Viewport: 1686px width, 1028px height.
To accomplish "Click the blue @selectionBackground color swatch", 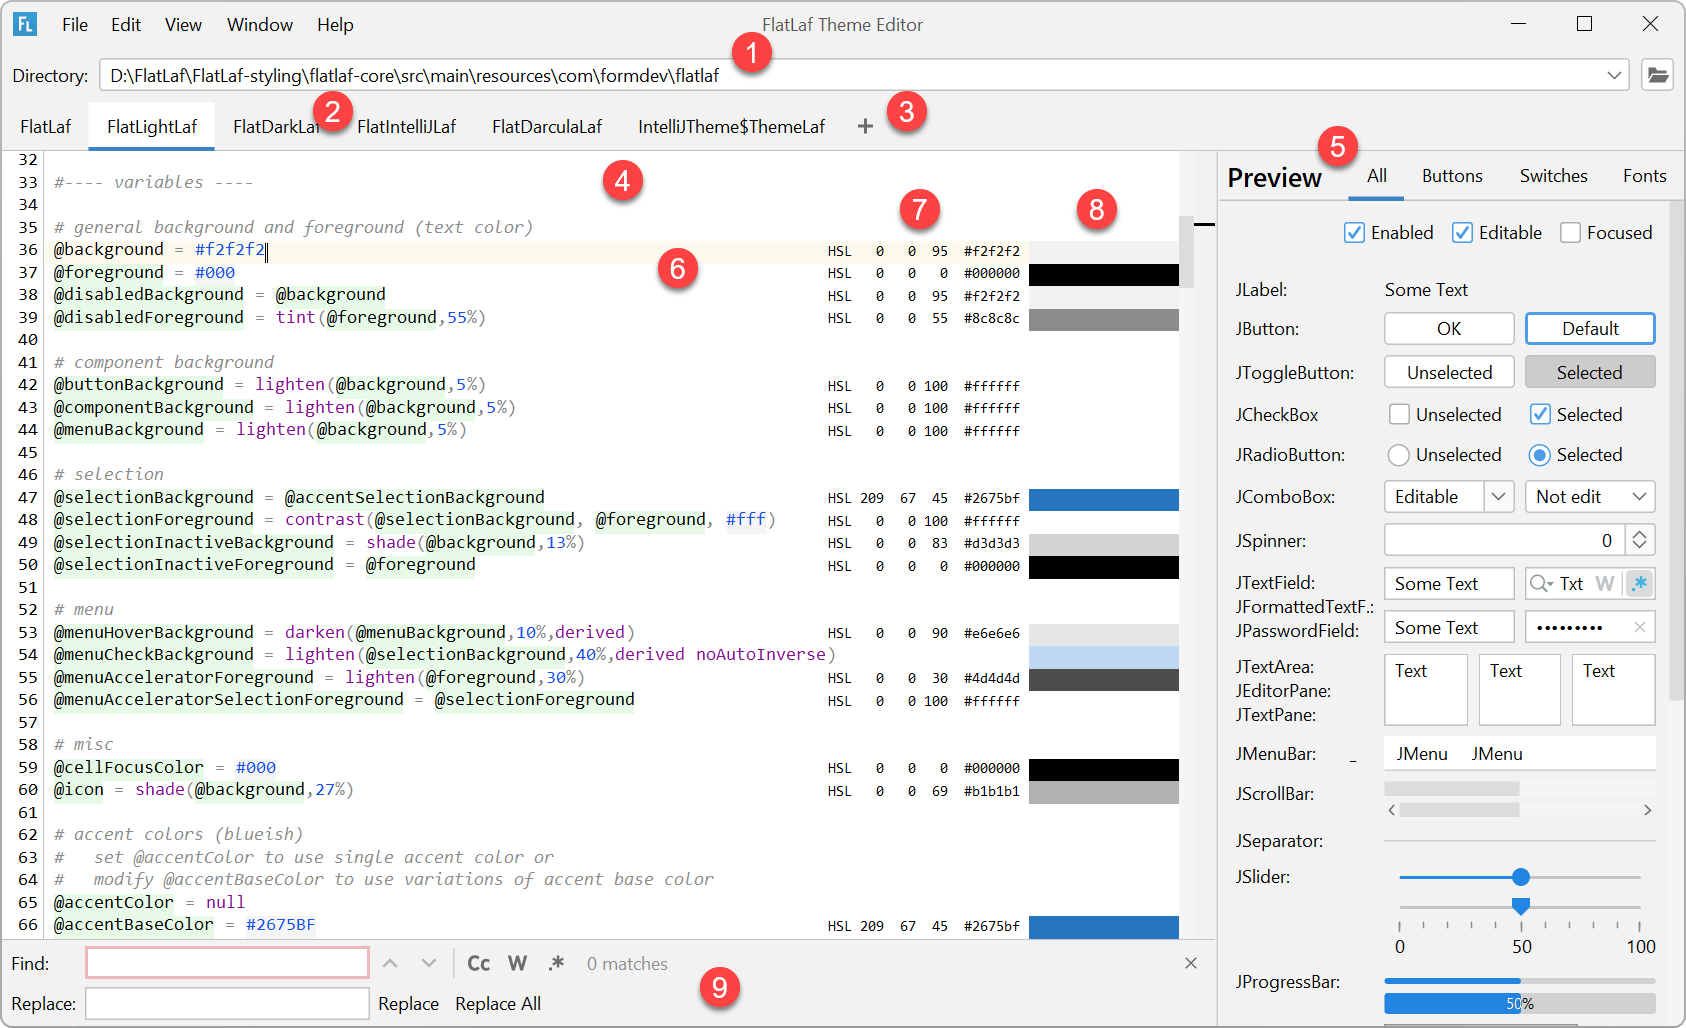I will click(1104, 499).
